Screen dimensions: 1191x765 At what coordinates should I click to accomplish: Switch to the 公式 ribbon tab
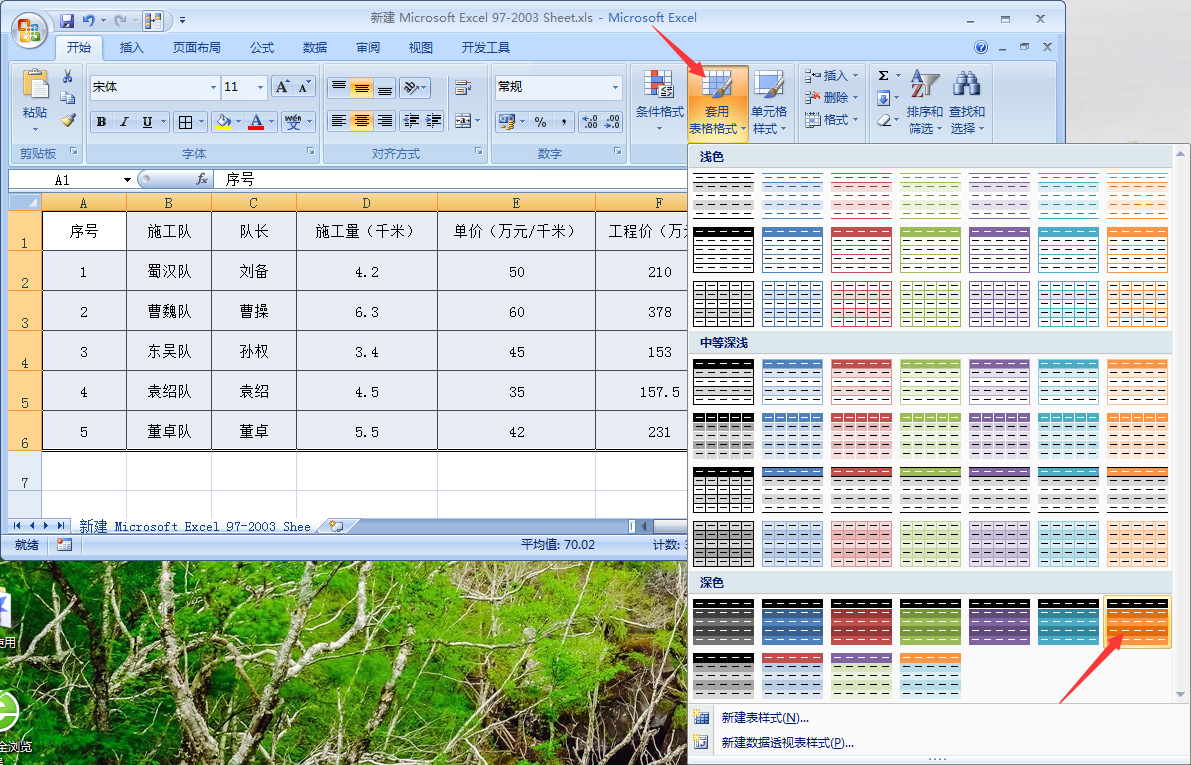(262, 47)
